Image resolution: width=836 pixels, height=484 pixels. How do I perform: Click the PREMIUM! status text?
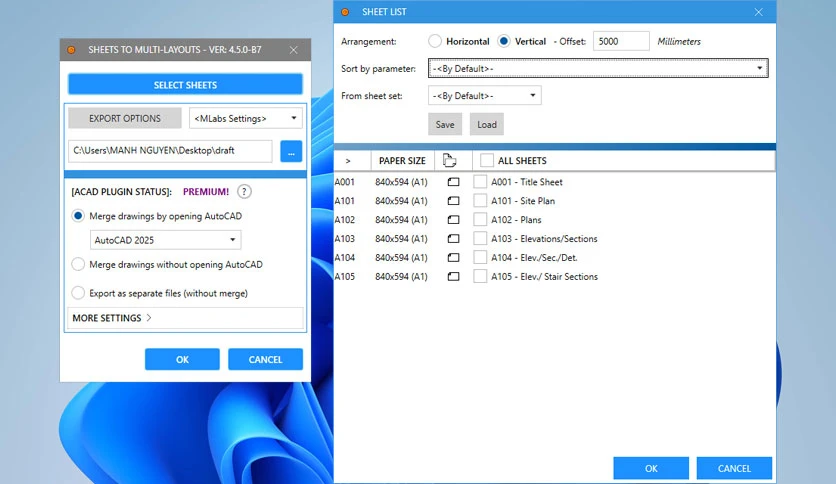pos(206,191)
